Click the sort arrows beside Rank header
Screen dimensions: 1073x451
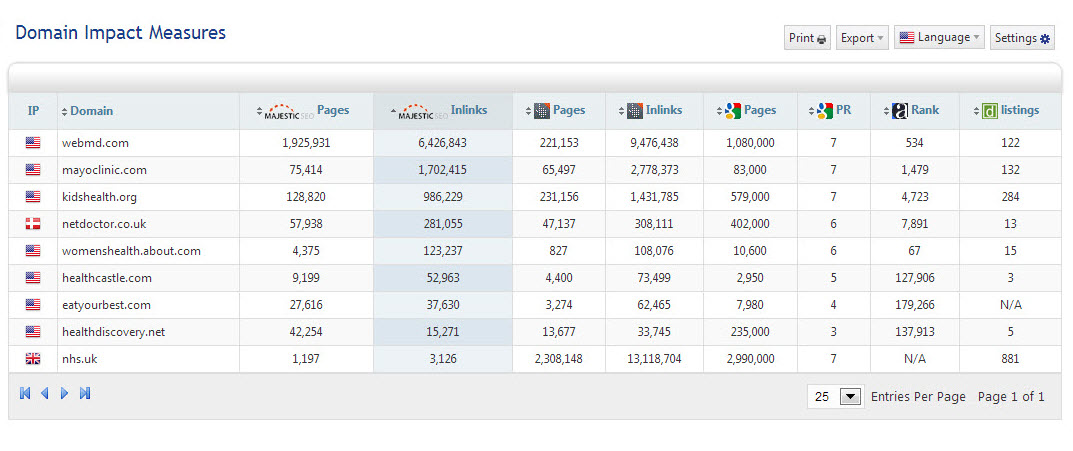[x=886, y=111]
